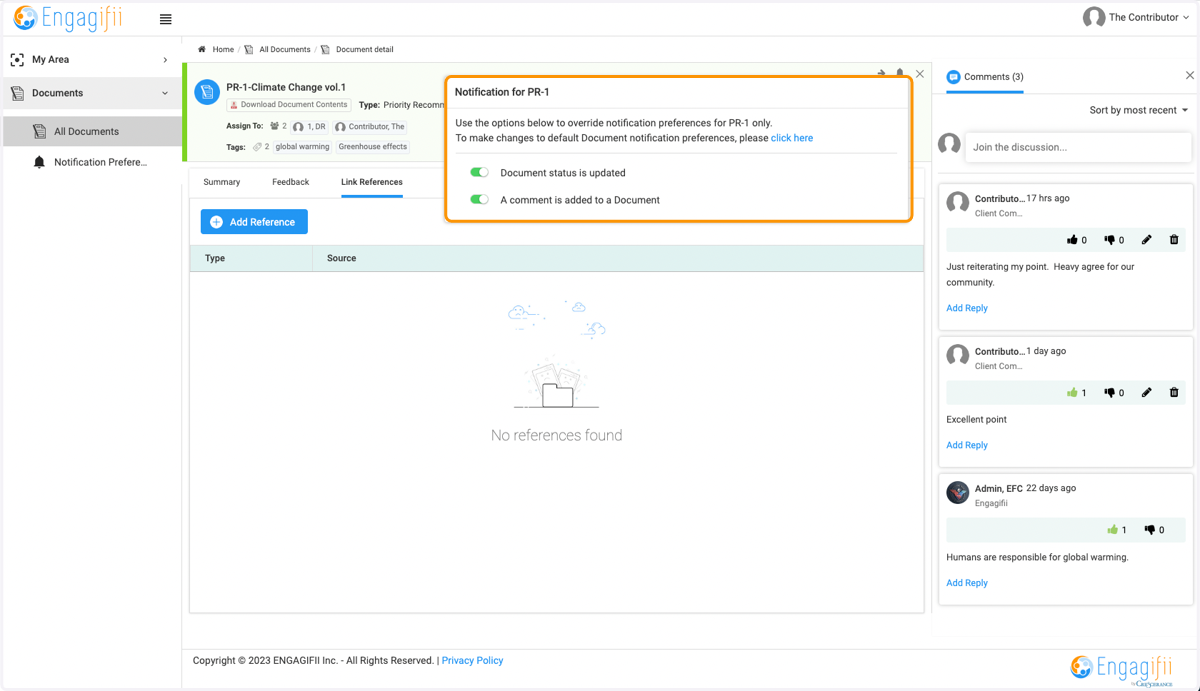Expand the My Area sidebar section
The width and height of the screenshot is (1200, 691).
click(x=91, y=60)
